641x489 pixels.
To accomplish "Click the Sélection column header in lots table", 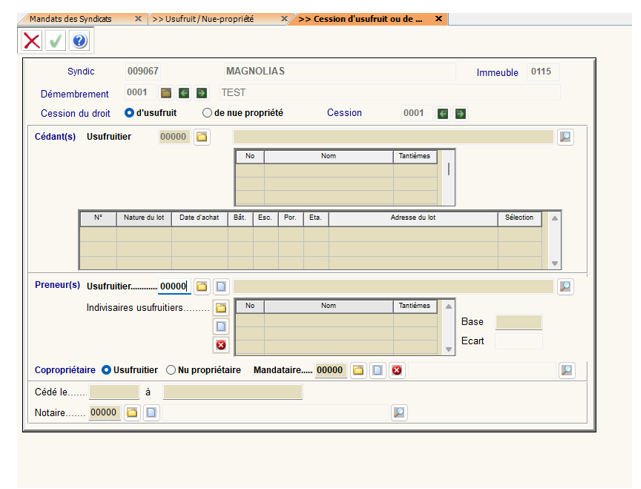I will point(519,218).
